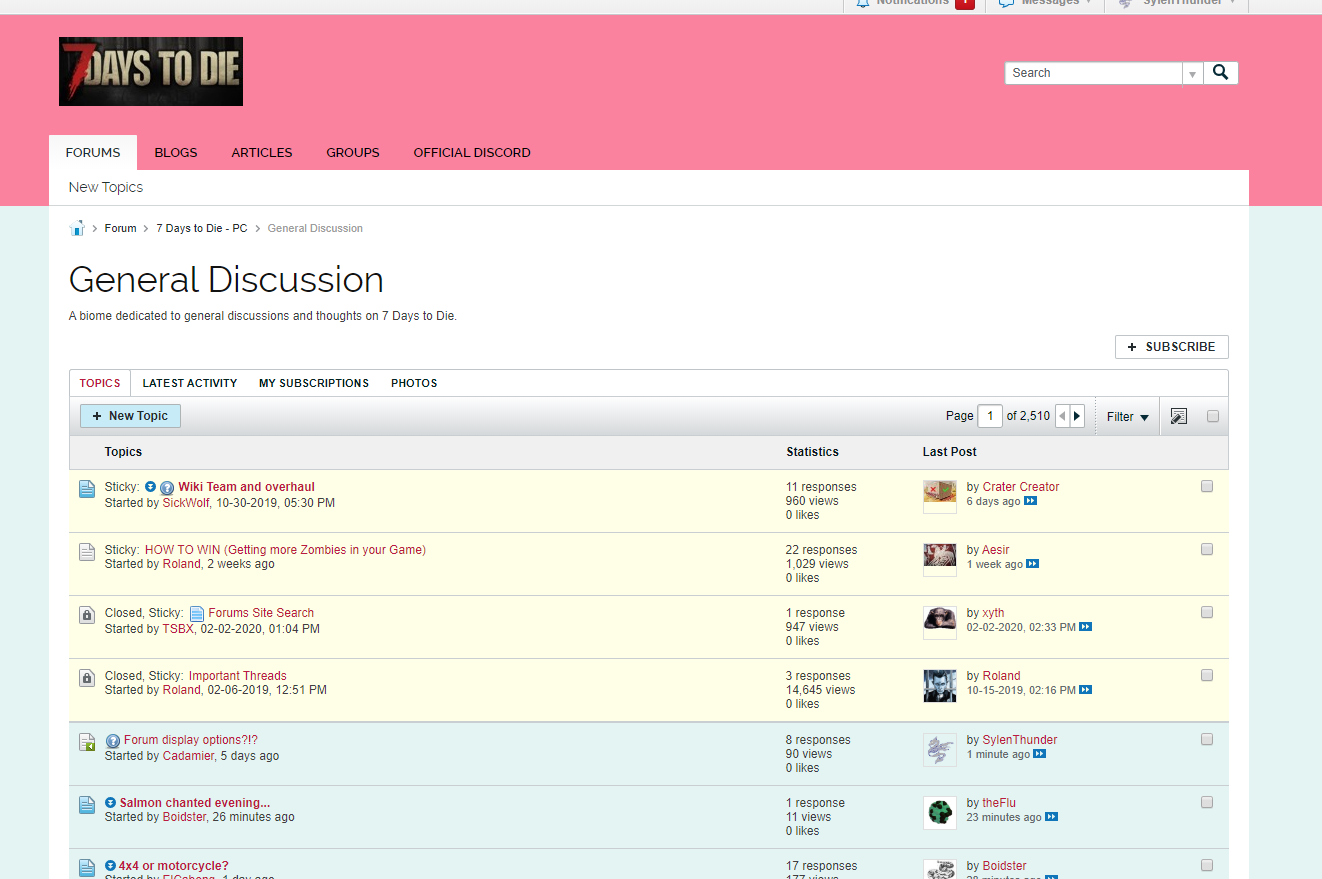Viewport: 1322px width, 879px height.
Task: Select the Wiki Team and overhaul checkbox
Action: pos(1207,486)
